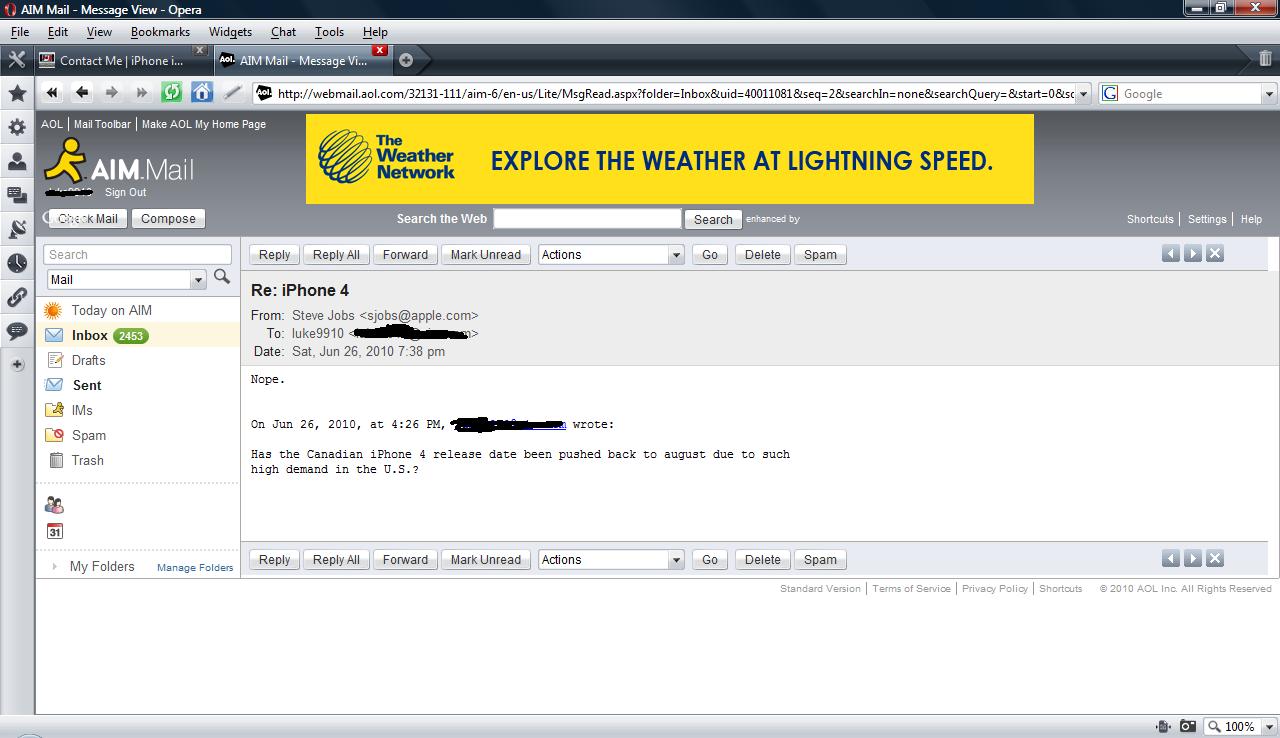This screenshot has height=738, width=1280.
Task: Open the History clock panel
Action: (x=17, y=263)
